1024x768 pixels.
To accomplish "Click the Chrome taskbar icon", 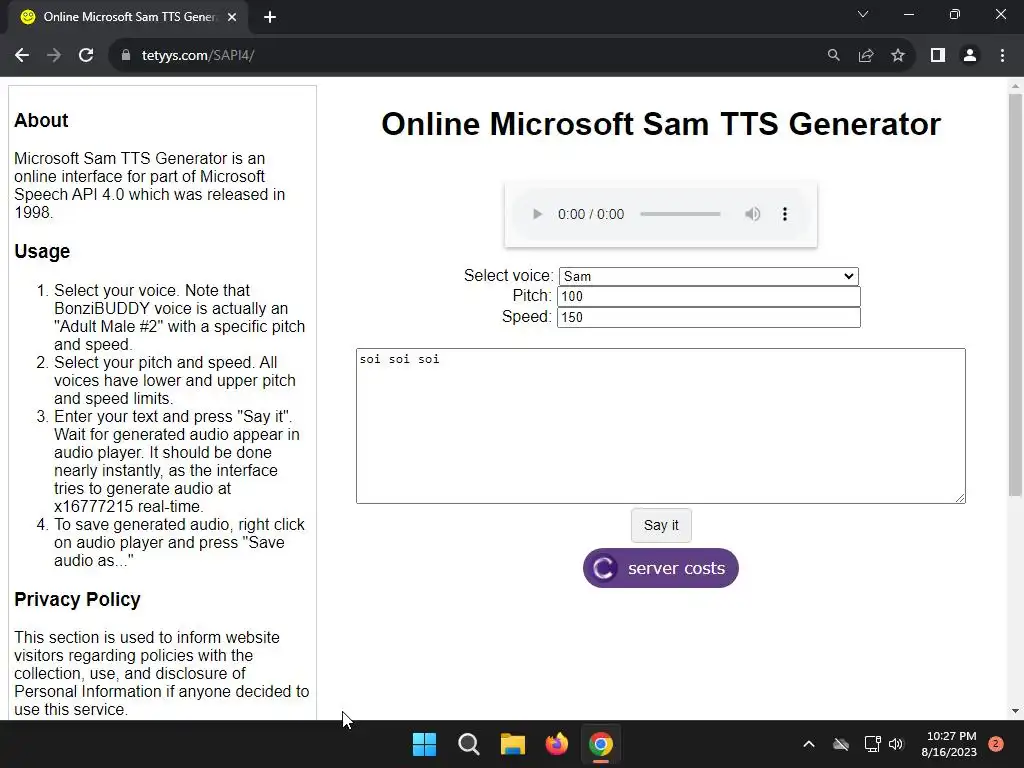I will (601, 744).
